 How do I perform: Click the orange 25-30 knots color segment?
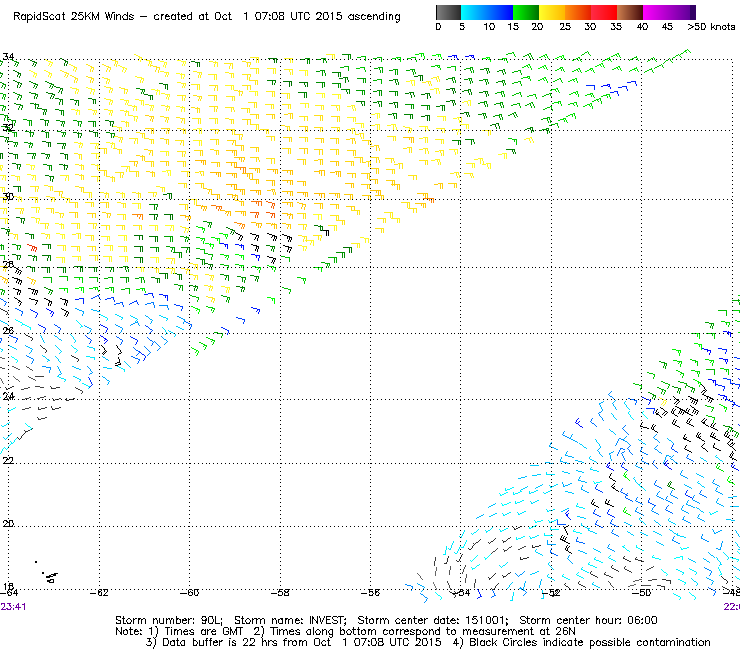click(578, 12)
